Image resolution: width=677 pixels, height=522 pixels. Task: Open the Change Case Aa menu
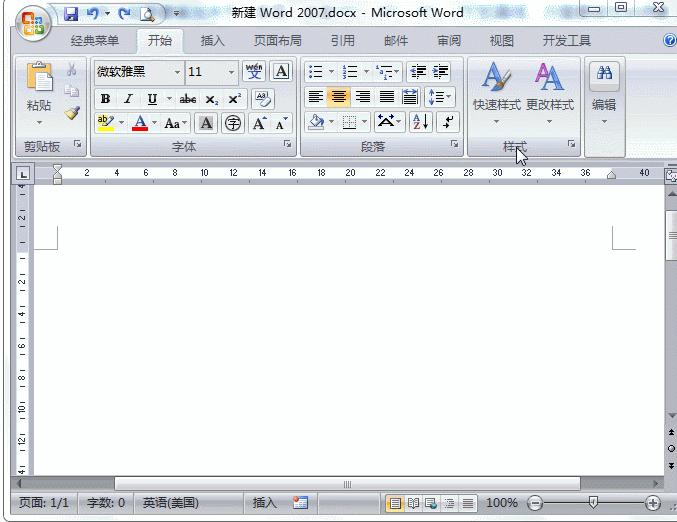point(175,123)
